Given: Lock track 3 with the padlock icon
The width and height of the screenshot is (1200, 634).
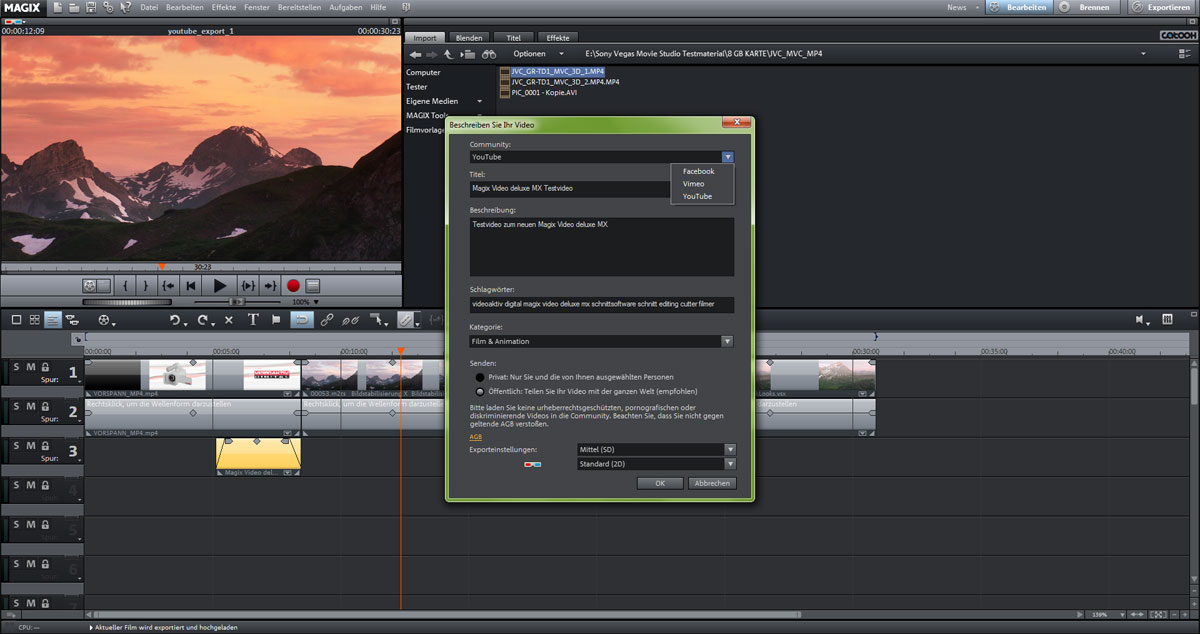Looking at the screenshot, I should pos(45,445).
